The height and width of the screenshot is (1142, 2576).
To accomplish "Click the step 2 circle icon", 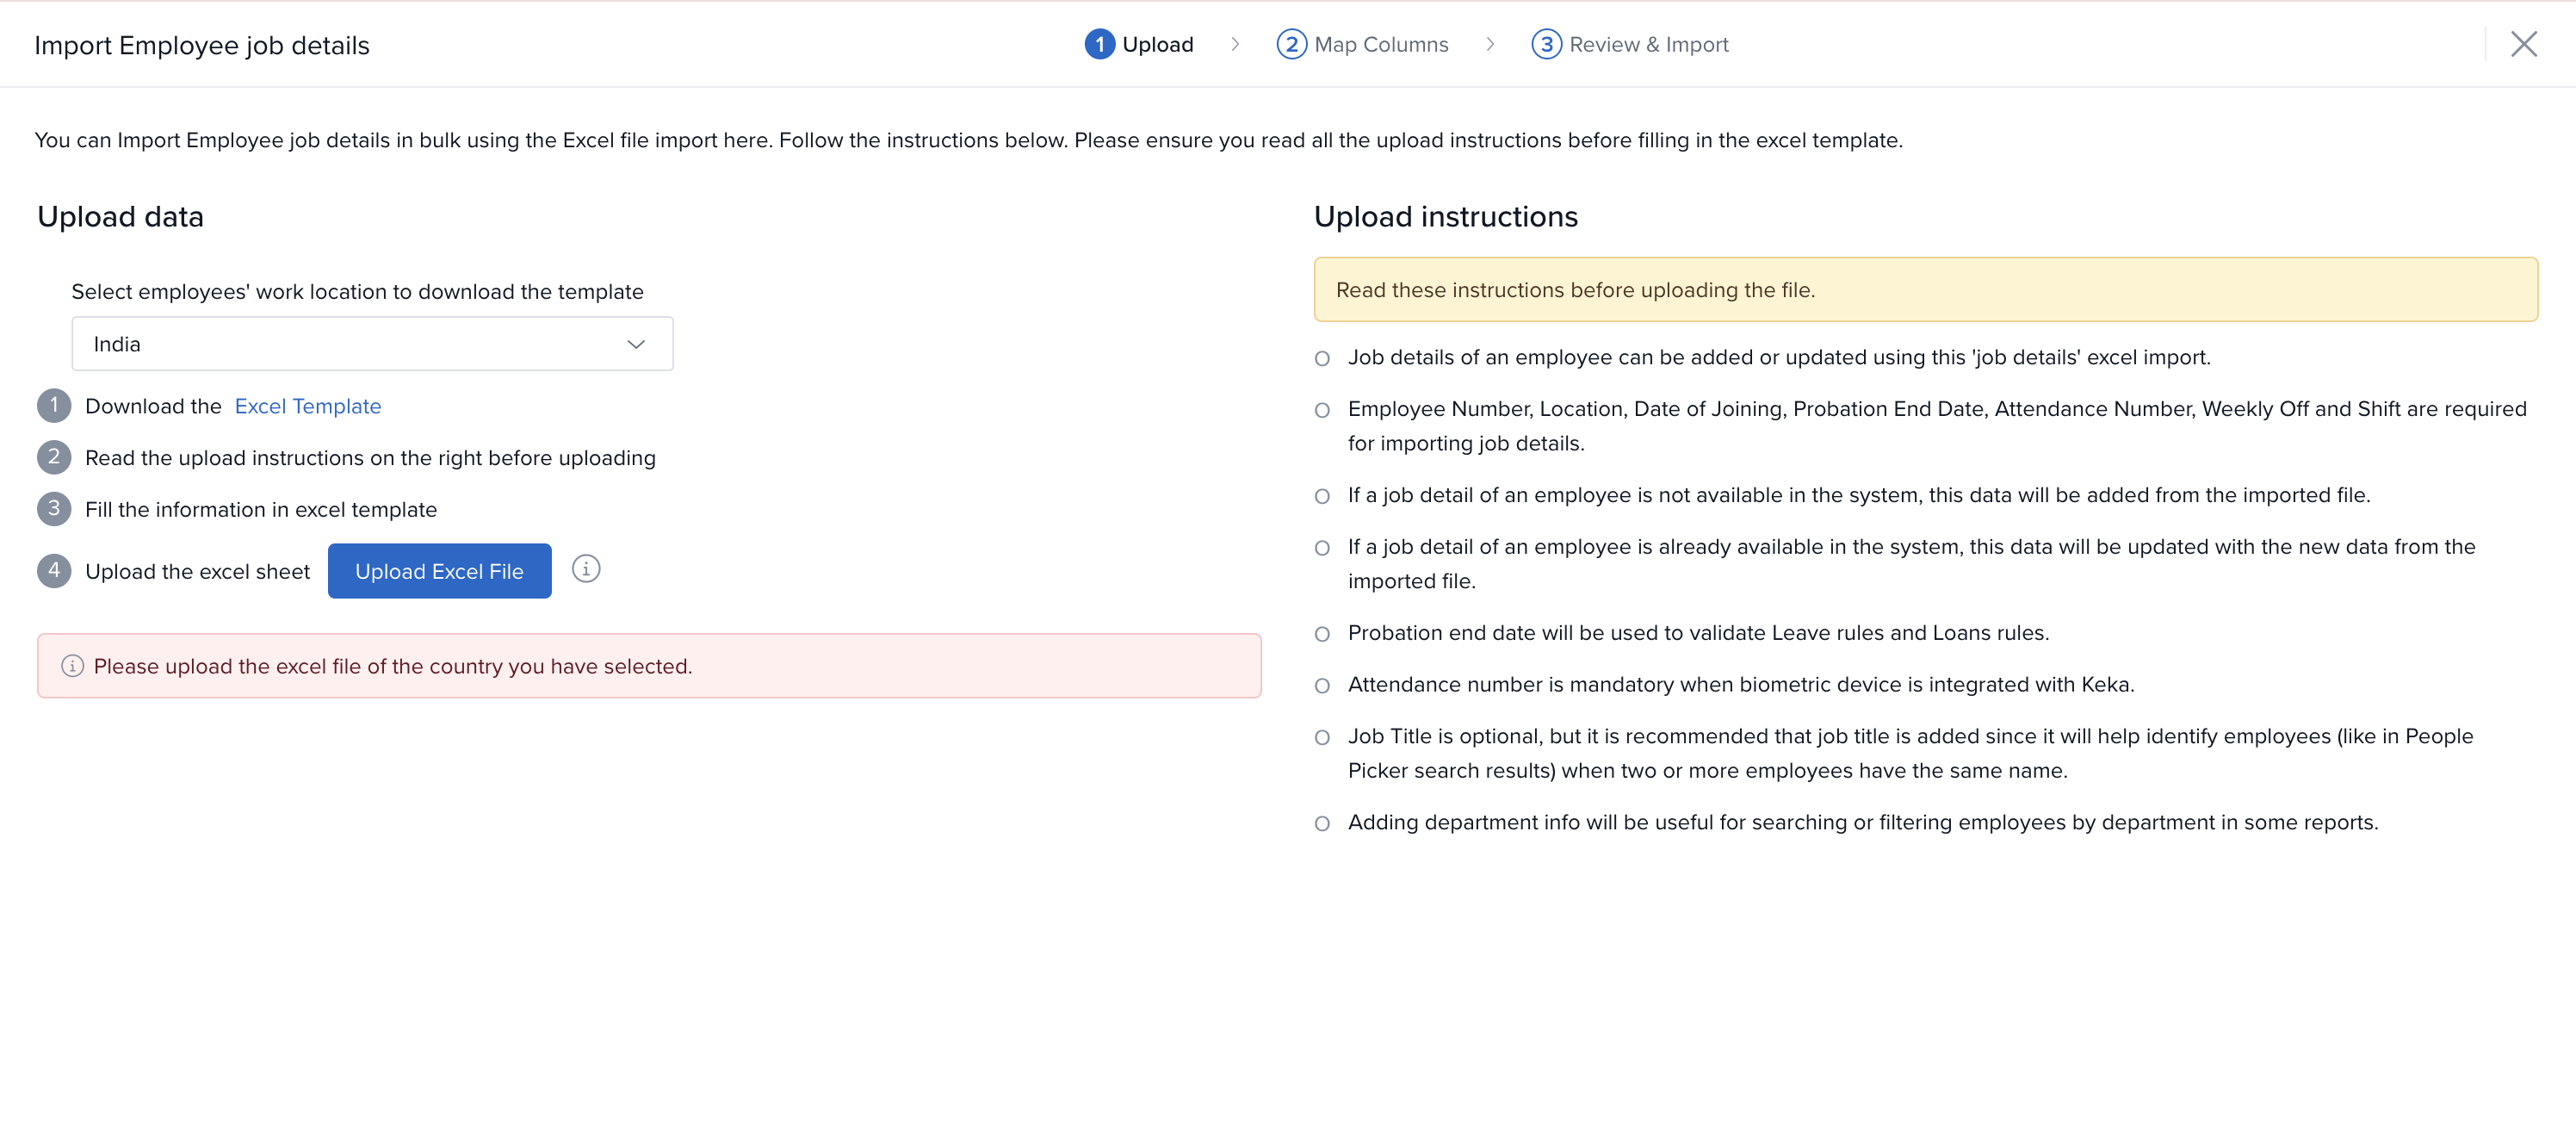I will [1291, 44].
